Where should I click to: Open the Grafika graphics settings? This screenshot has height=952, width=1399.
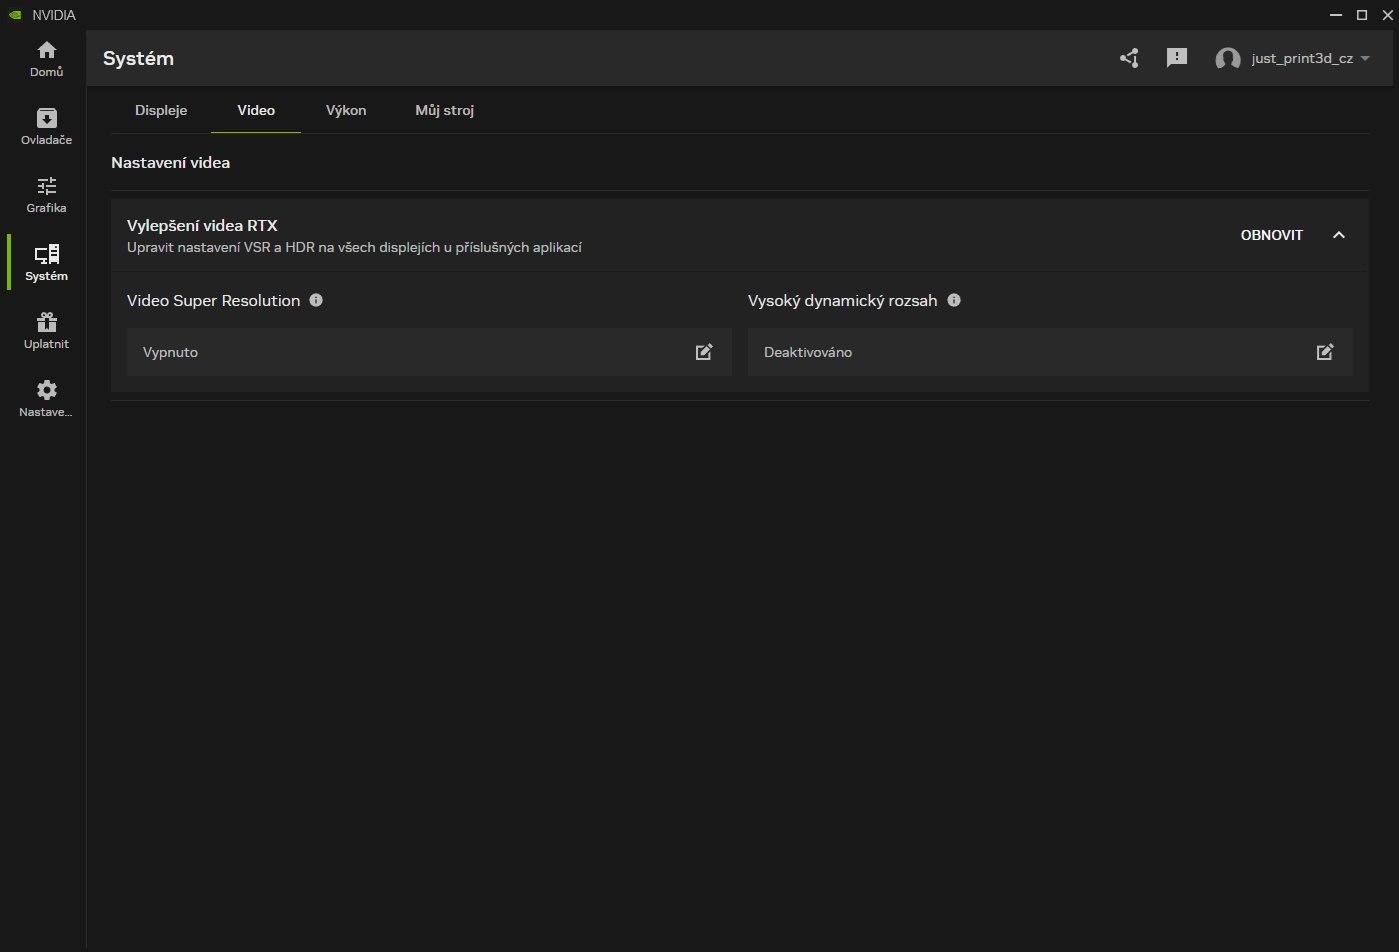tap(46, 194)
